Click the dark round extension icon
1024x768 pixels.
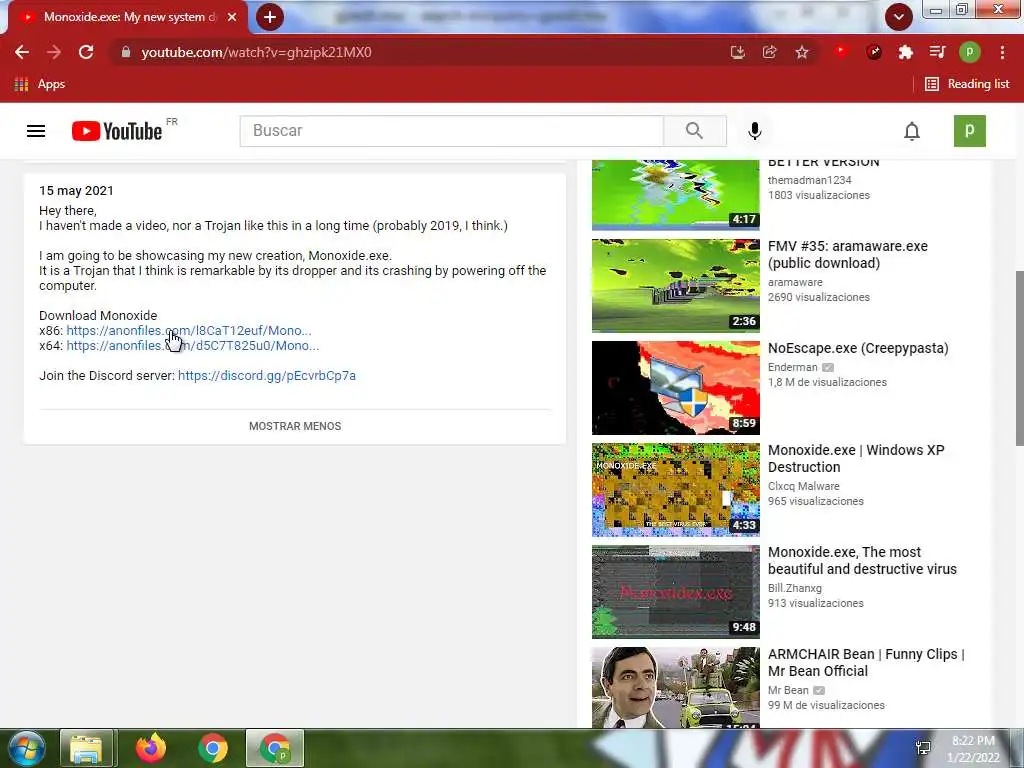pyautogui.click(x=874, y=52)
